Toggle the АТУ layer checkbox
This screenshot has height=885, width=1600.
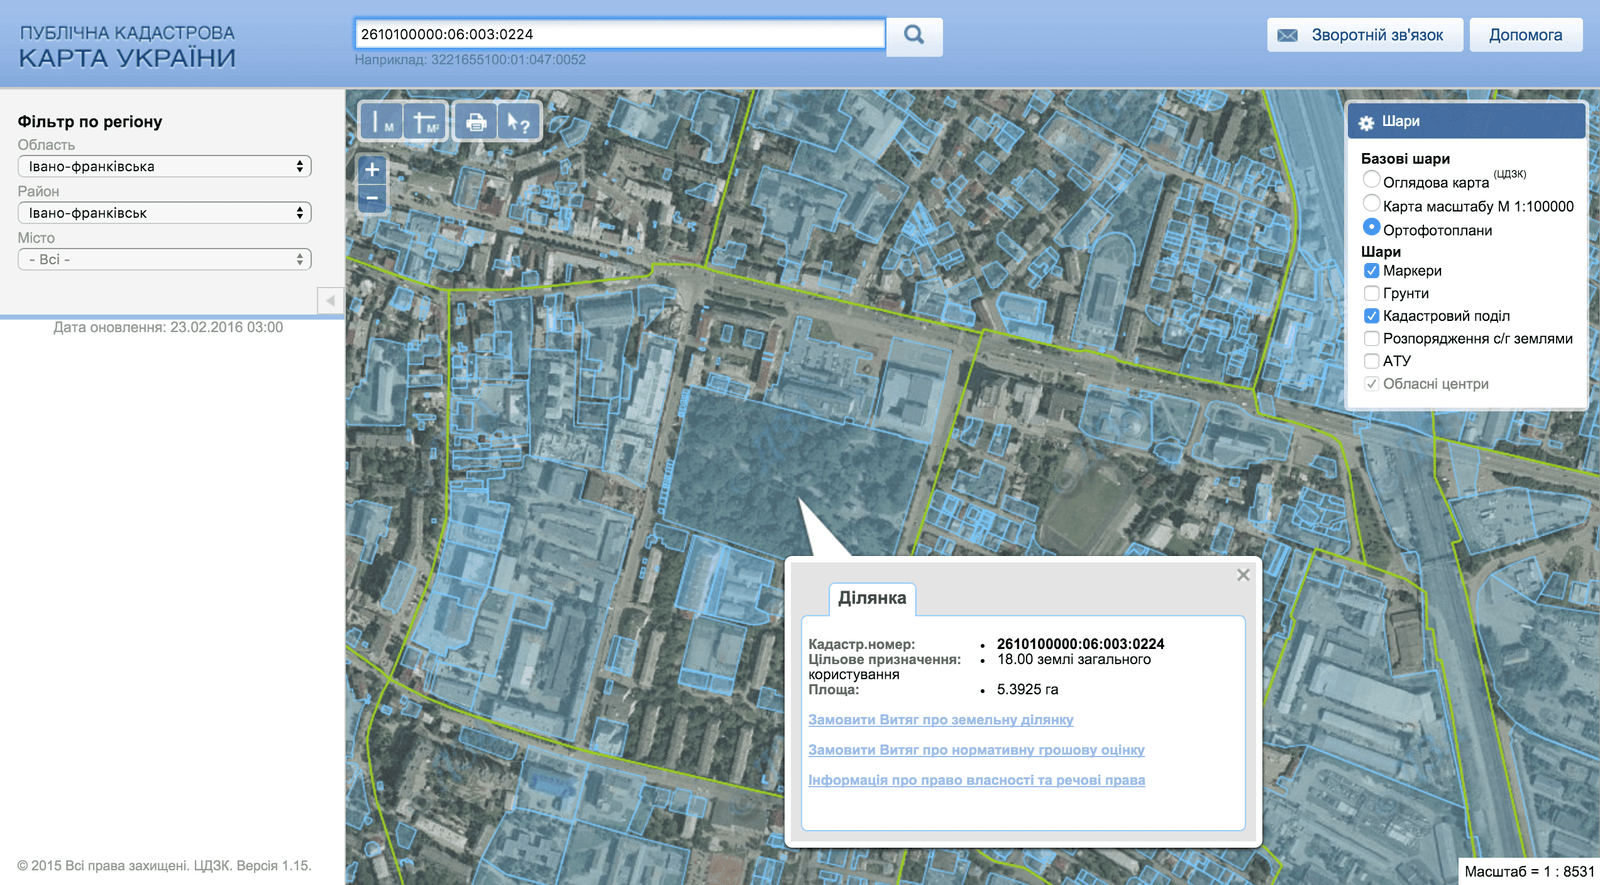click(x=1372, y=361)
